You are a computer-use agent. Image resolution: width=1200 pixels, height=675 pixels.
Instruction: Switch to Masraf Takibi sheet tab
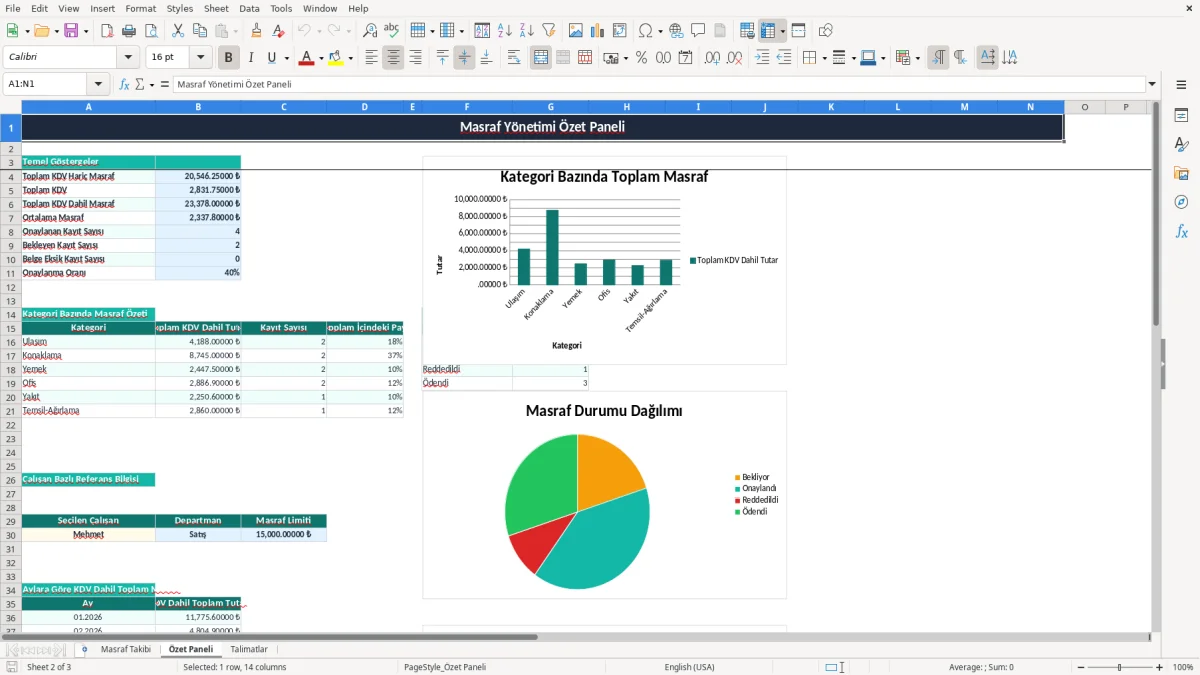coord(126,649)
